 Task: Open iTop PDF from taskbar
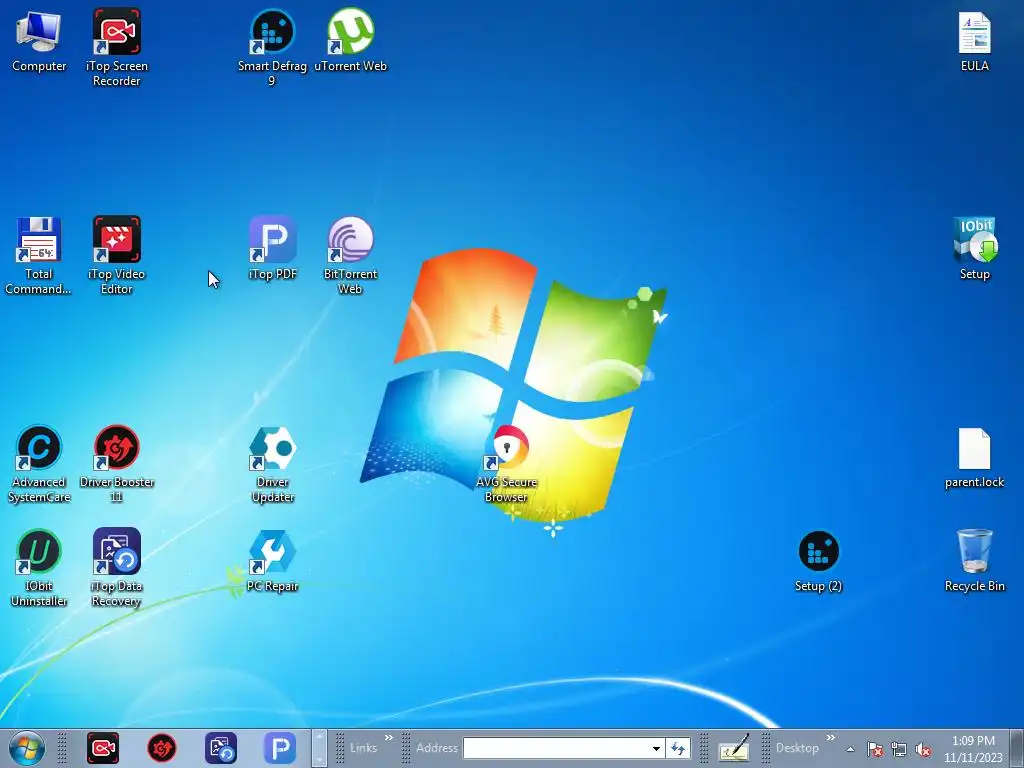(x=280, y=748)
